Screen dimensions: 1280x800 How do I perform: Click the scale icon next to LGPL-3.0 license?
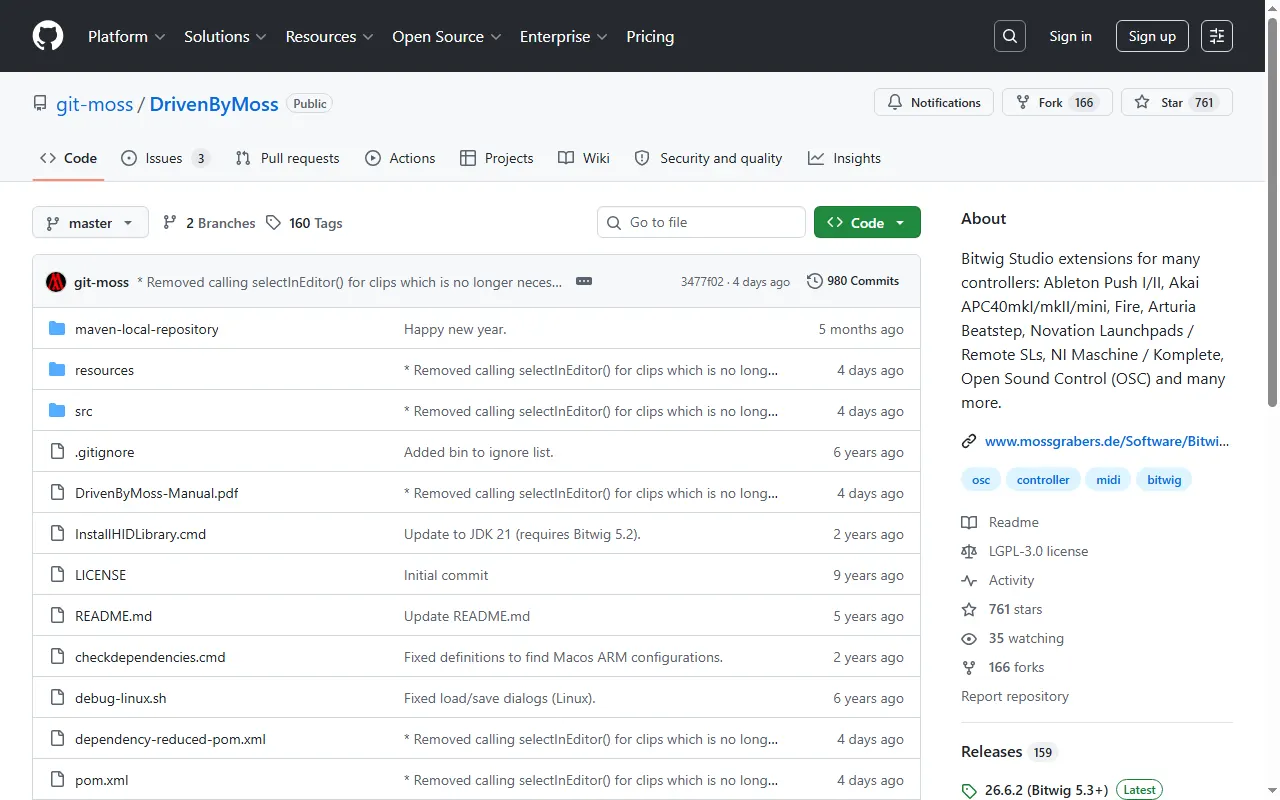pos(969,551)
